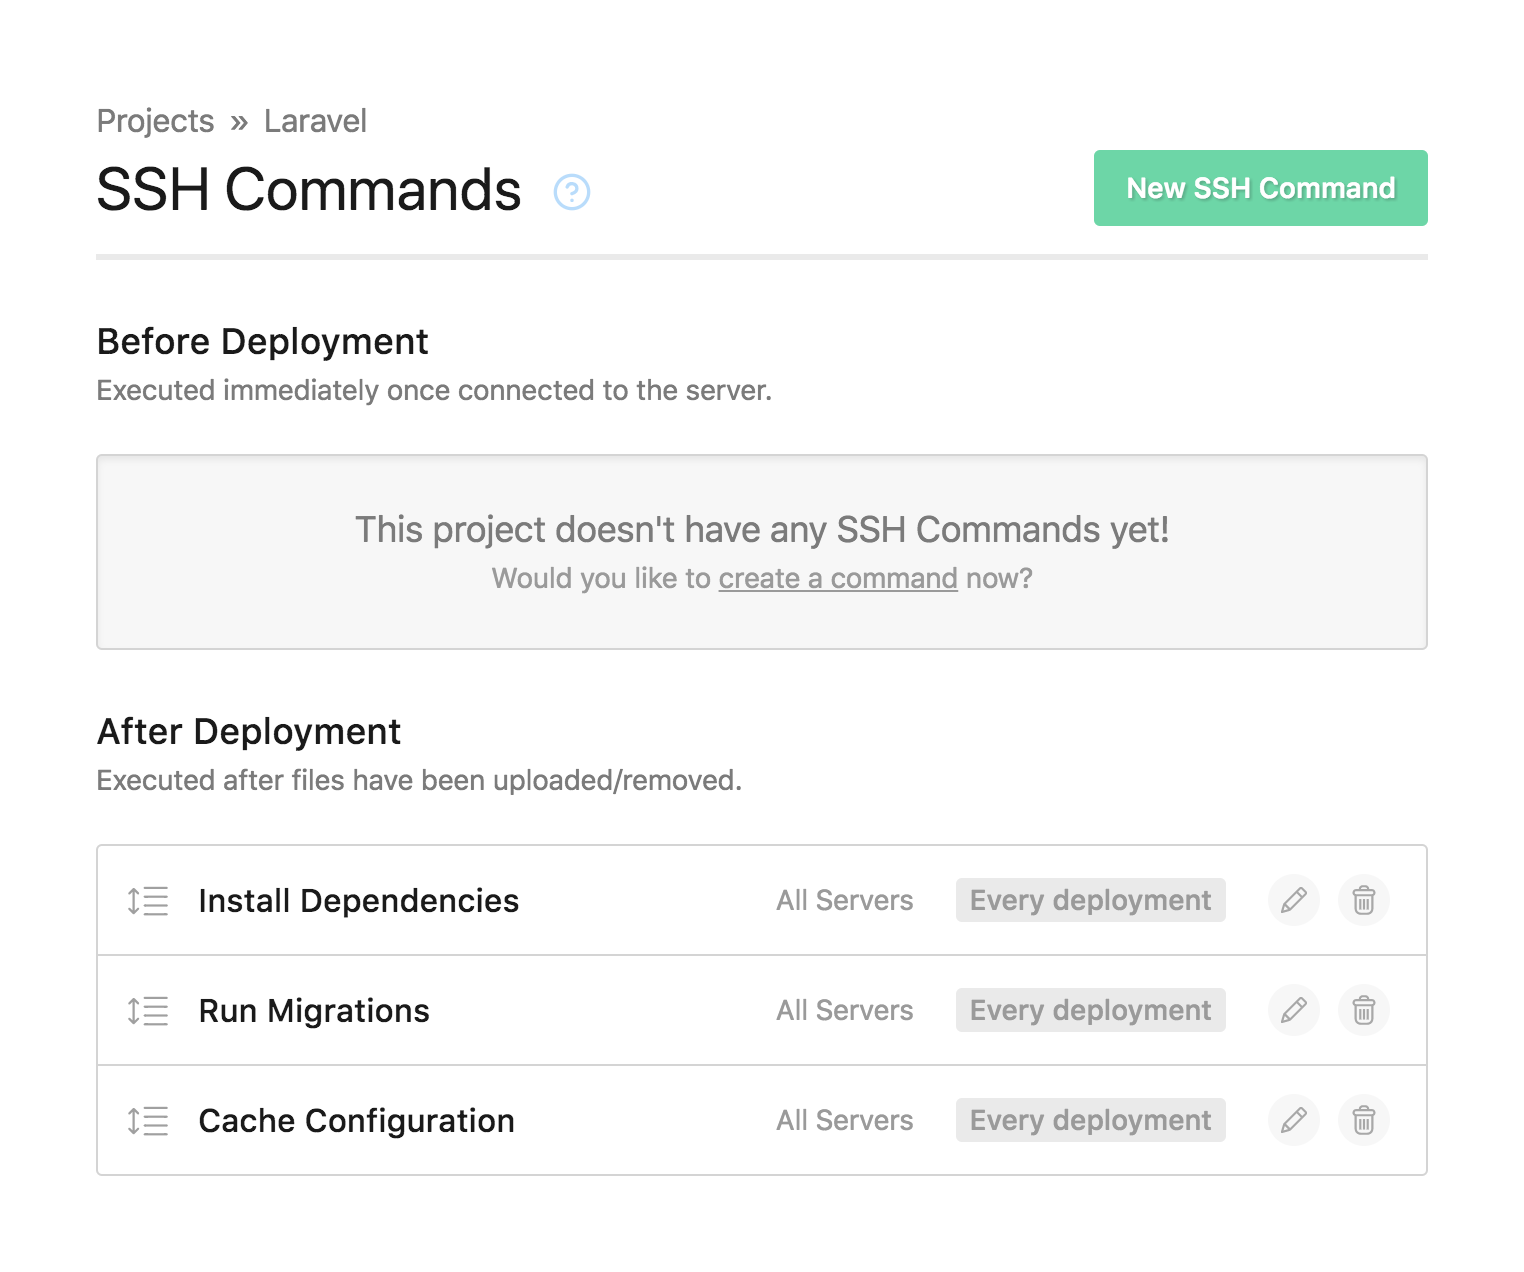This screenshot has width=1524, height=1272.
Task: Grab reorder handle for Run Migrations
Action: (148, 1011)
